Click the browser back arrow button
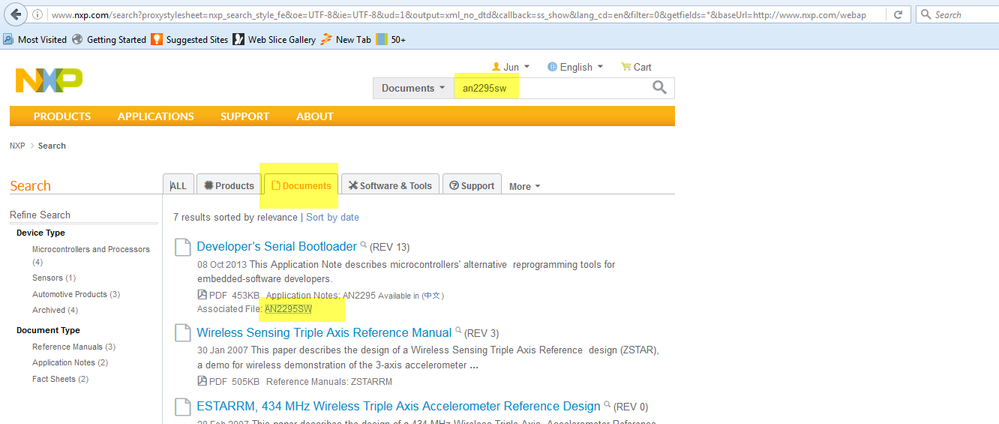Image resolution: width=999 pixels, height=424 pixels. (x=15, y=15)
